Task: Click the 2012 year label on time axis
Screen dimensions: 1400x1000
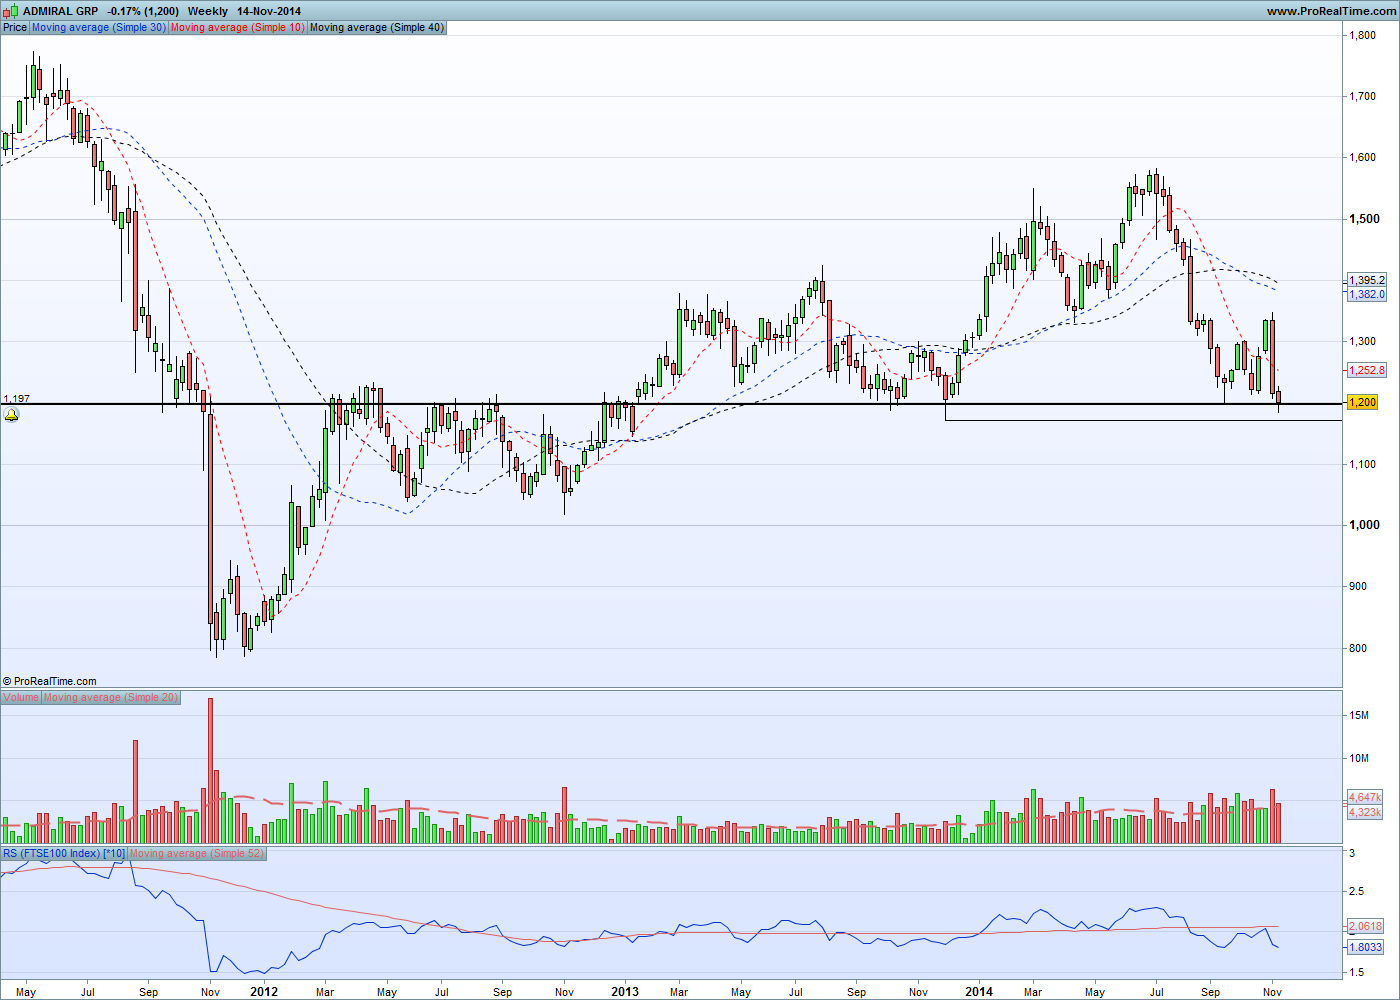Action: (x=264, y=992)
